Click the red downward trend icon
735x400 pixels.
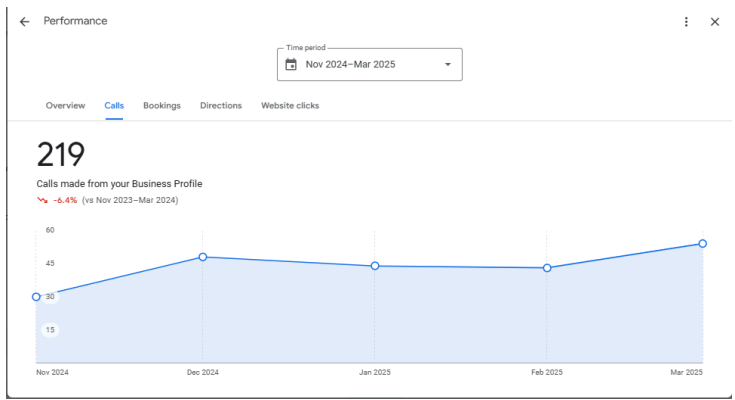(x=42, y=200)
